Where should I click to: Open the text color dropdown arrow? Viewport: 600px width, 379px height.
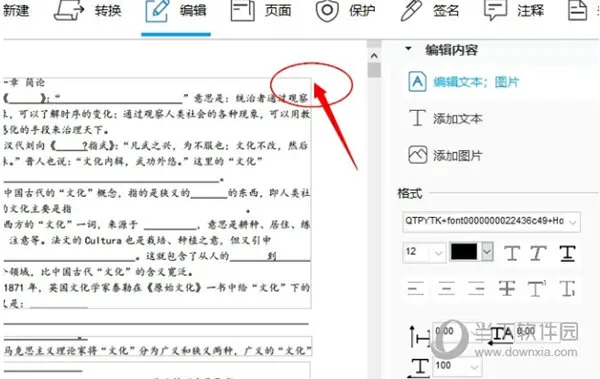[x=487, y=252]
